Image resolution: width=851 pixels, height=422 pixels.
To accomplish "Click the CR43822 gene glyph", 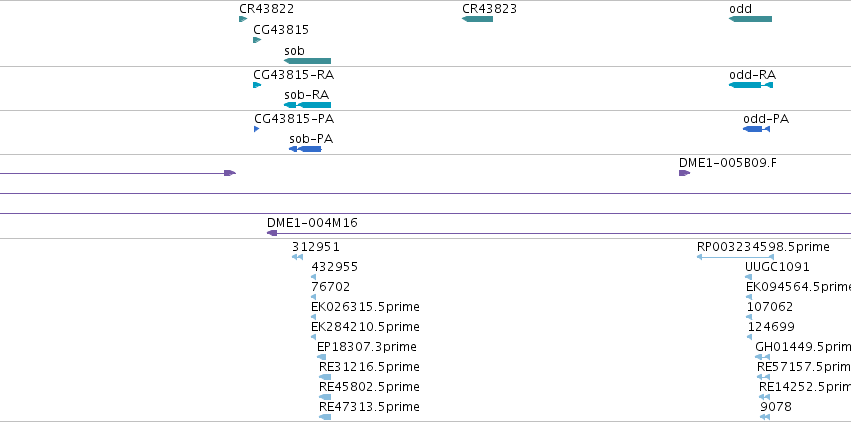I will (x=243, y=19).
